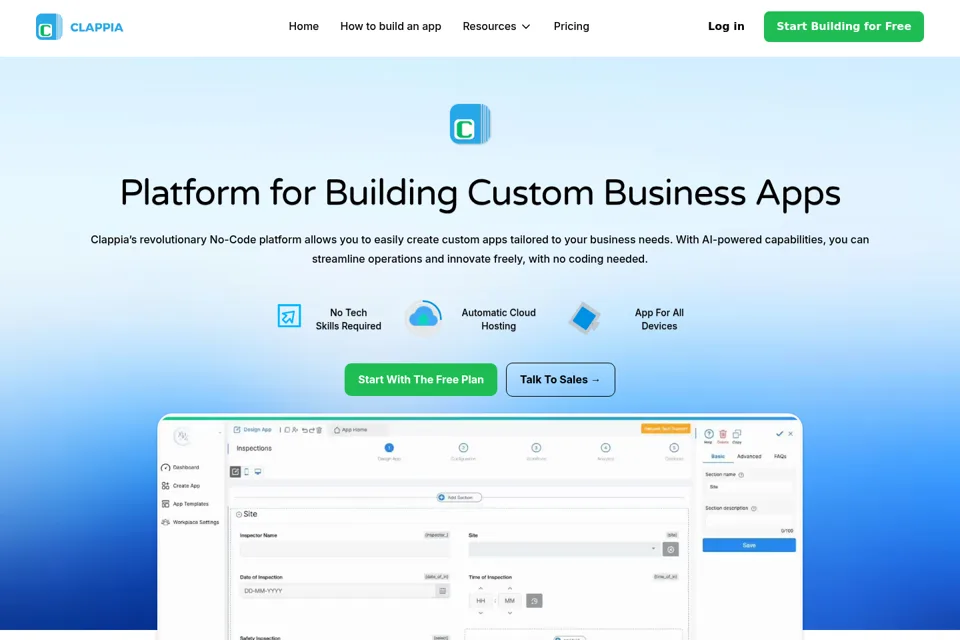Switch to the FAQs tab
This screenshot has height=640, width=960.
coord(780,456)
